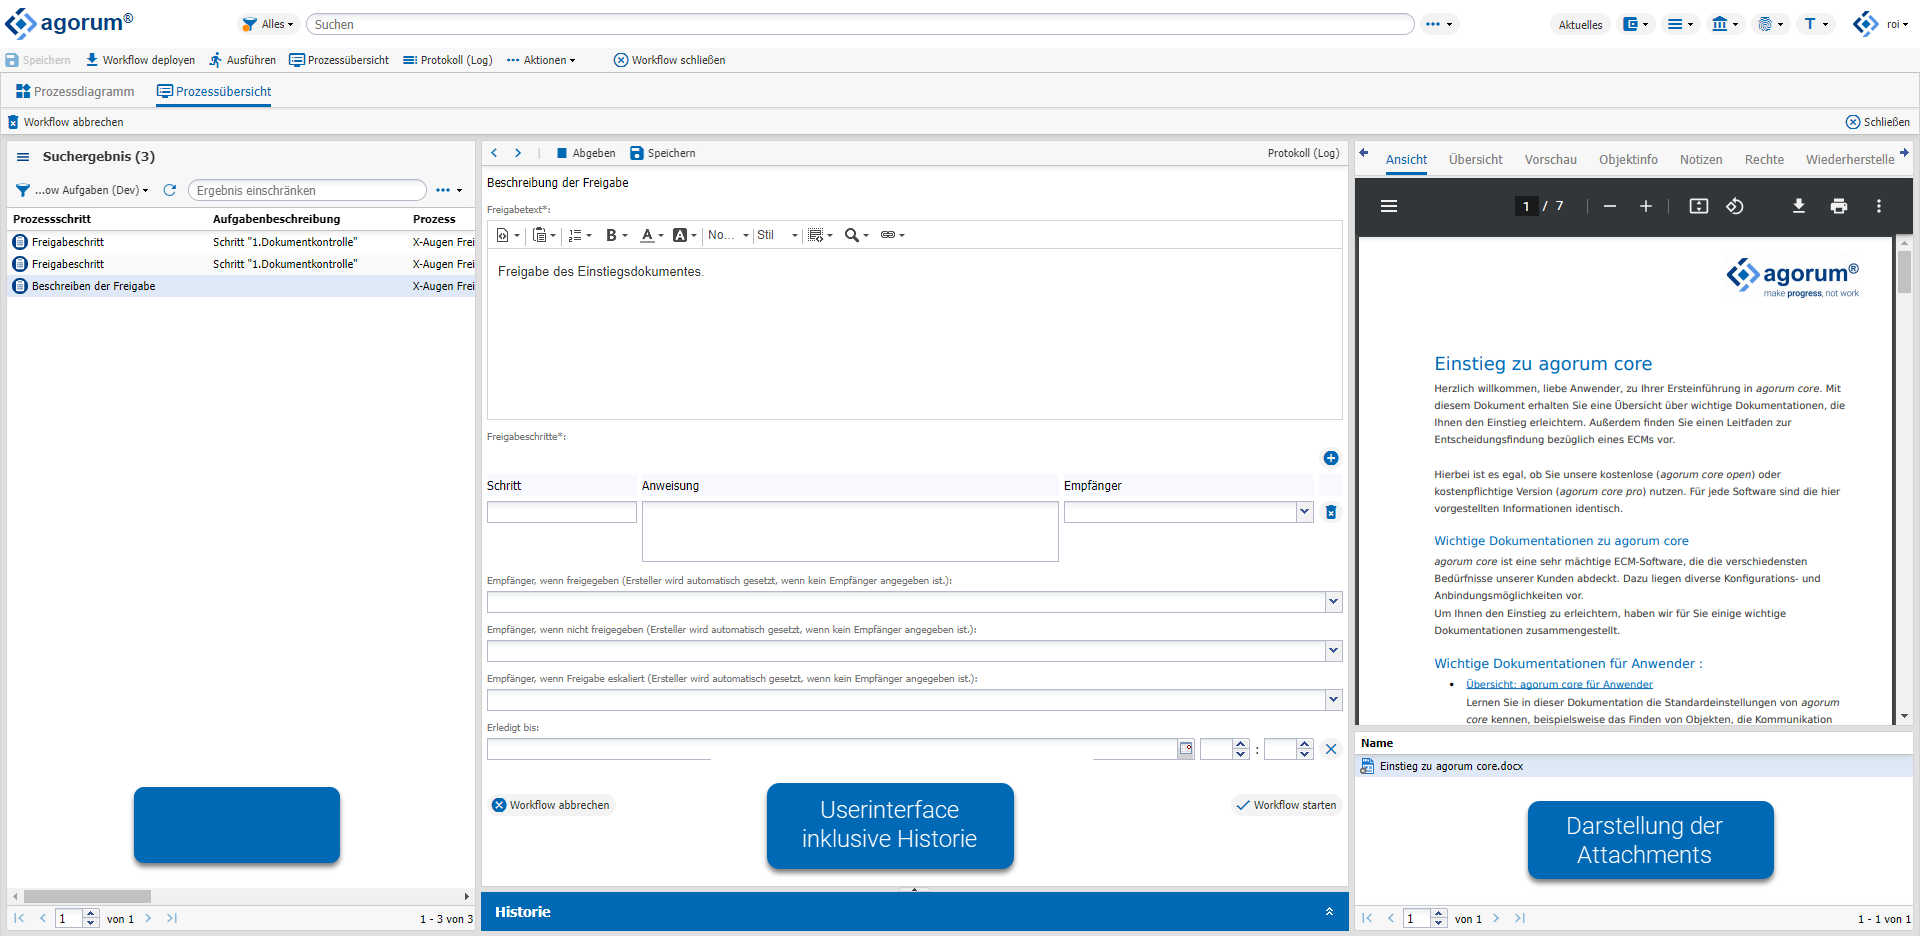Click the Schritt input field
This screenshot has height=936, width=1920.
pos(562,512)
